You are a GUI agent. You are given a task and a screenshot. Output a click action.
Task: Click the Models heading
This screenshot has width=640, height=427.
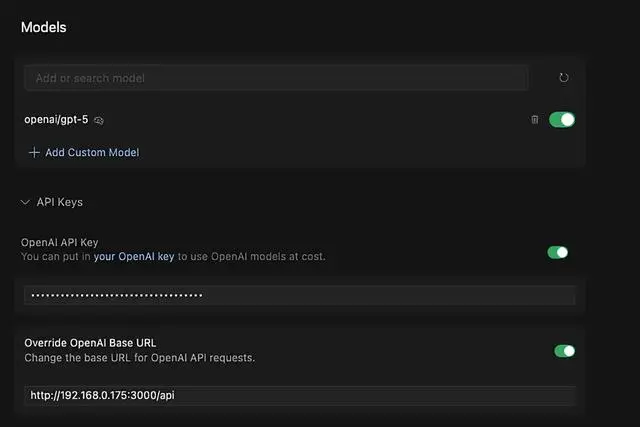(x=44, y=27)
